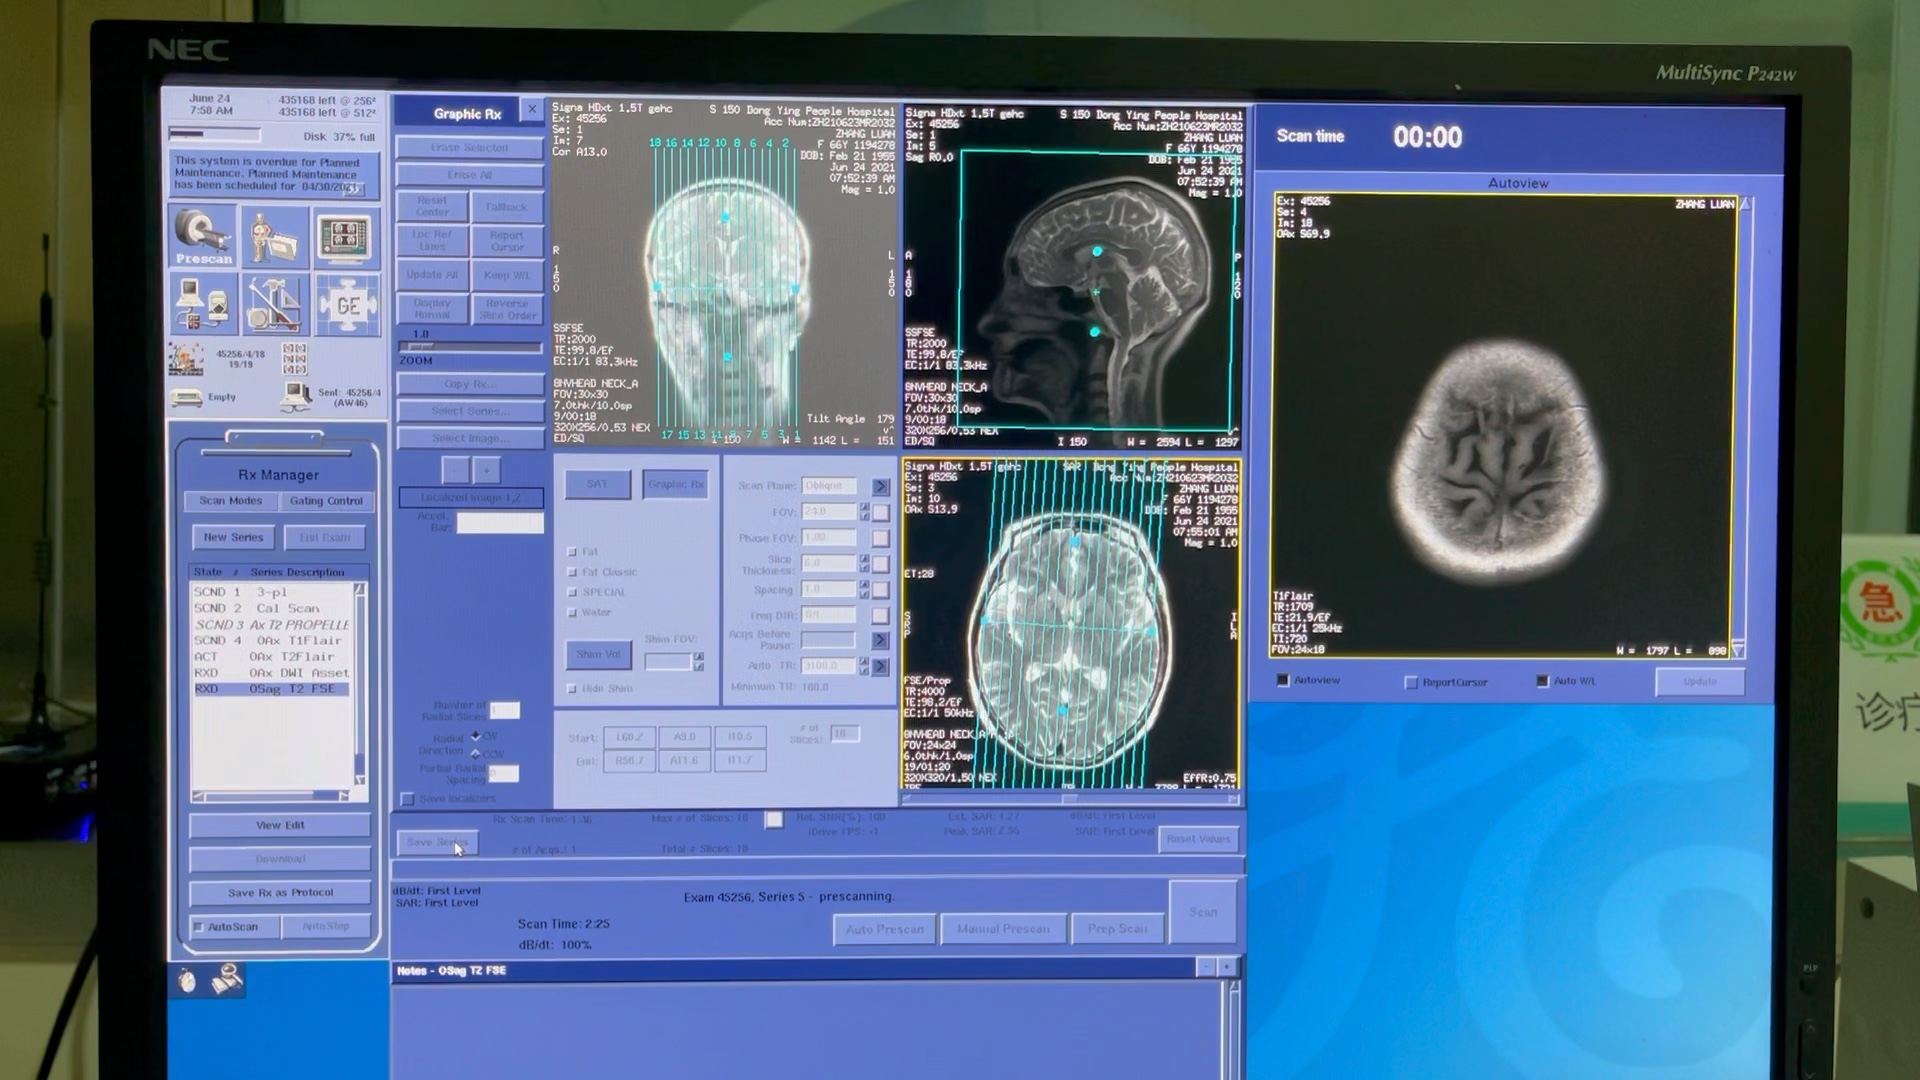Select the OAx T1Flair series row
This screenshot has height=1080, width=1920.
coord(271,641)
